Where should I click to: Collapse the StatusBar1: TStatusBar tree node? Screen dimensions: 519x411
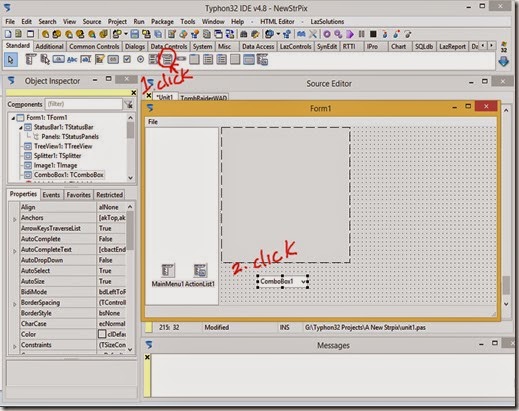click(x=21, y=127)
